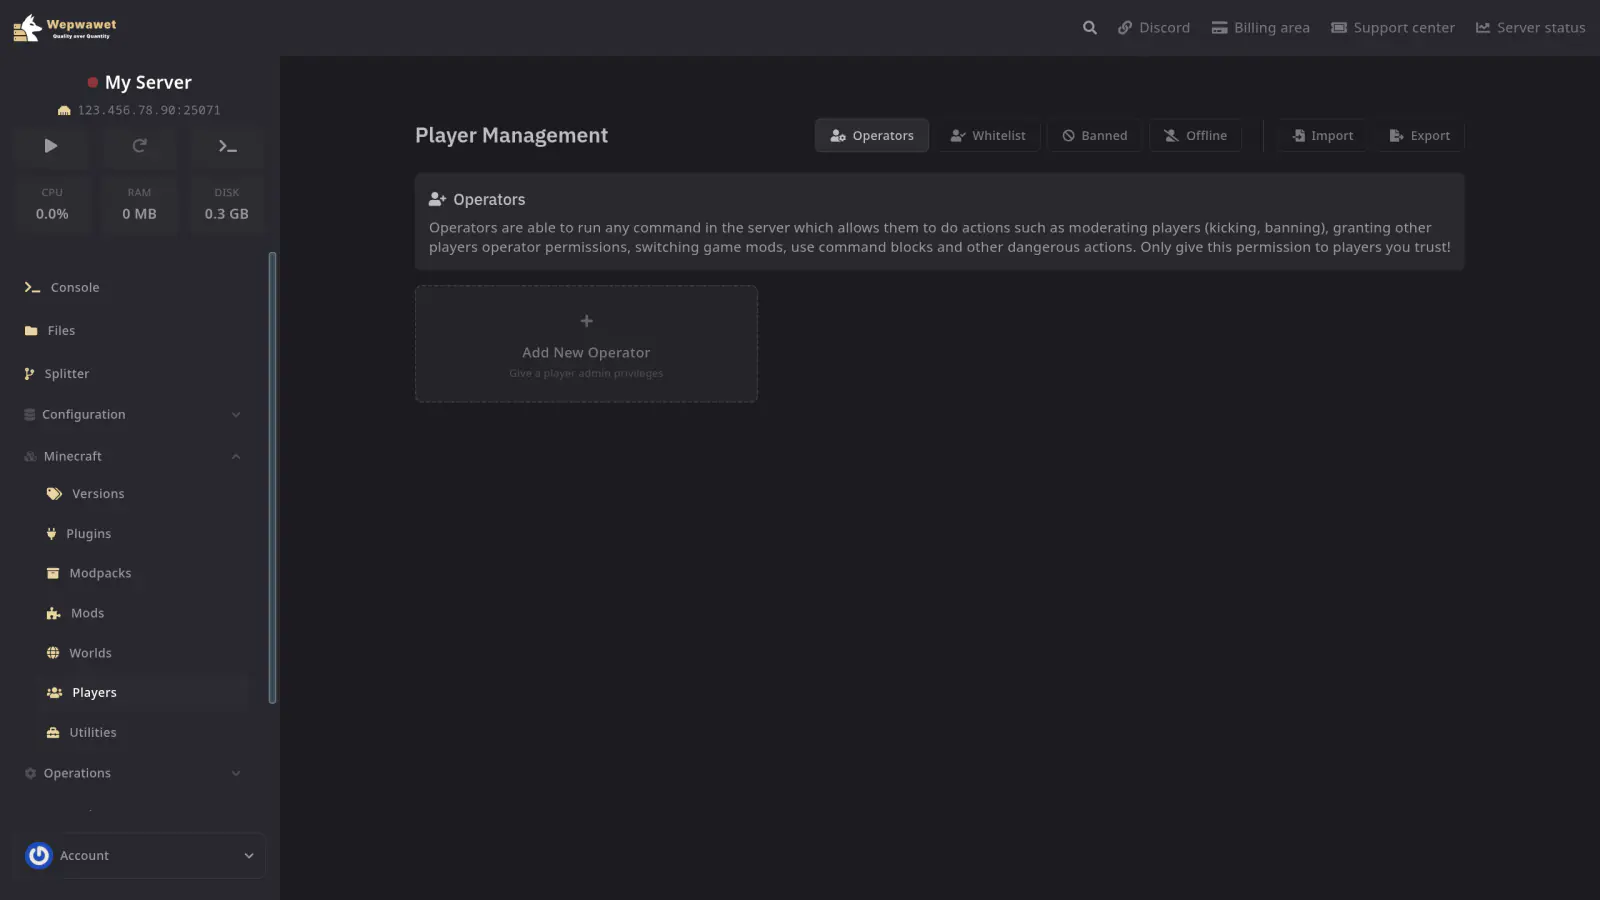
Task: Click the search magnifier icon in header
Action: (x=1089, y=28)
